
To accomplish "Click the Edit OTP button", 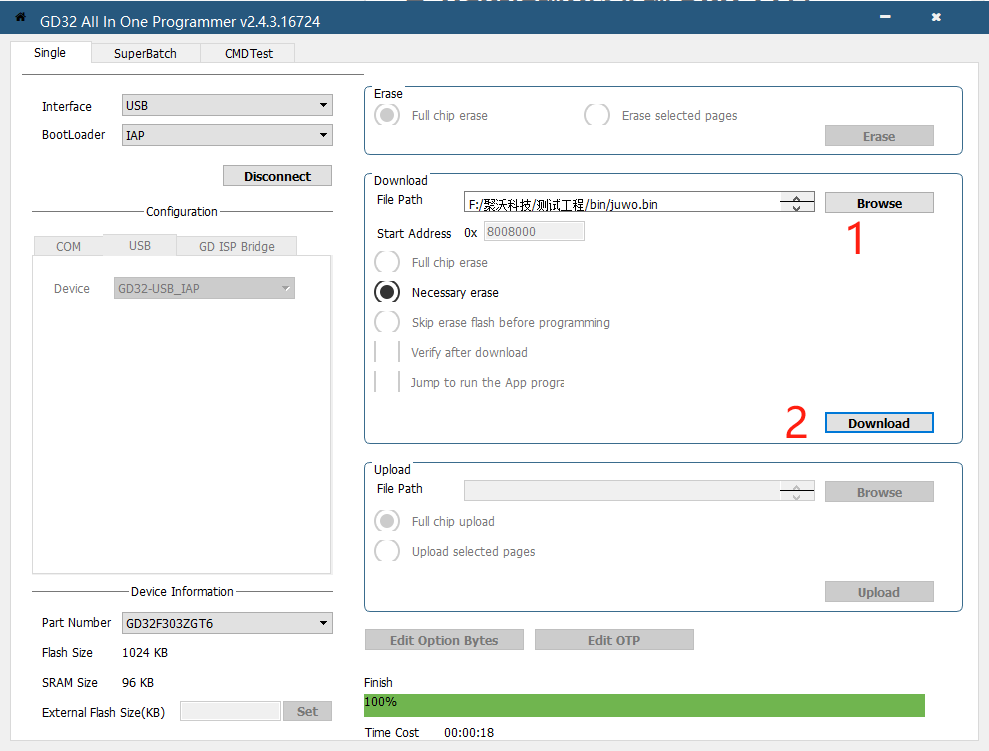I will click(614, 640).
